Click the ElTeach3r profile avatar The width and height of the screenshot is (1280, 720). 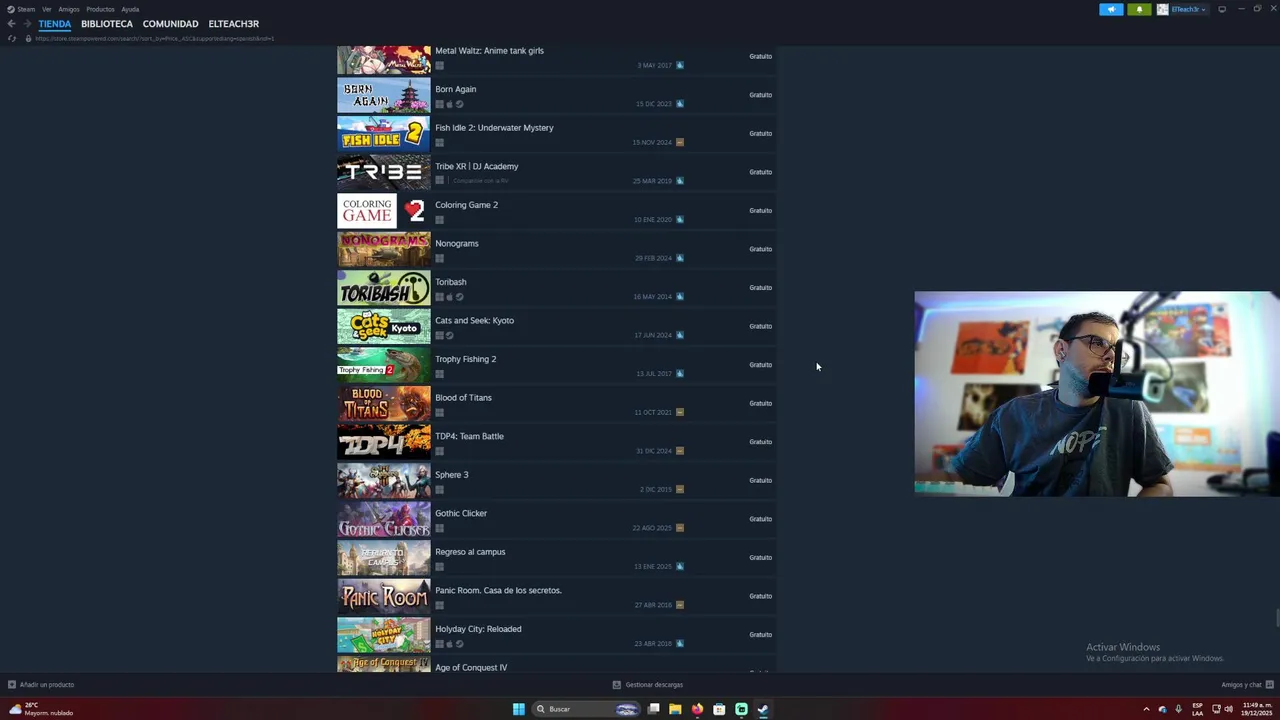[1162, 9]
